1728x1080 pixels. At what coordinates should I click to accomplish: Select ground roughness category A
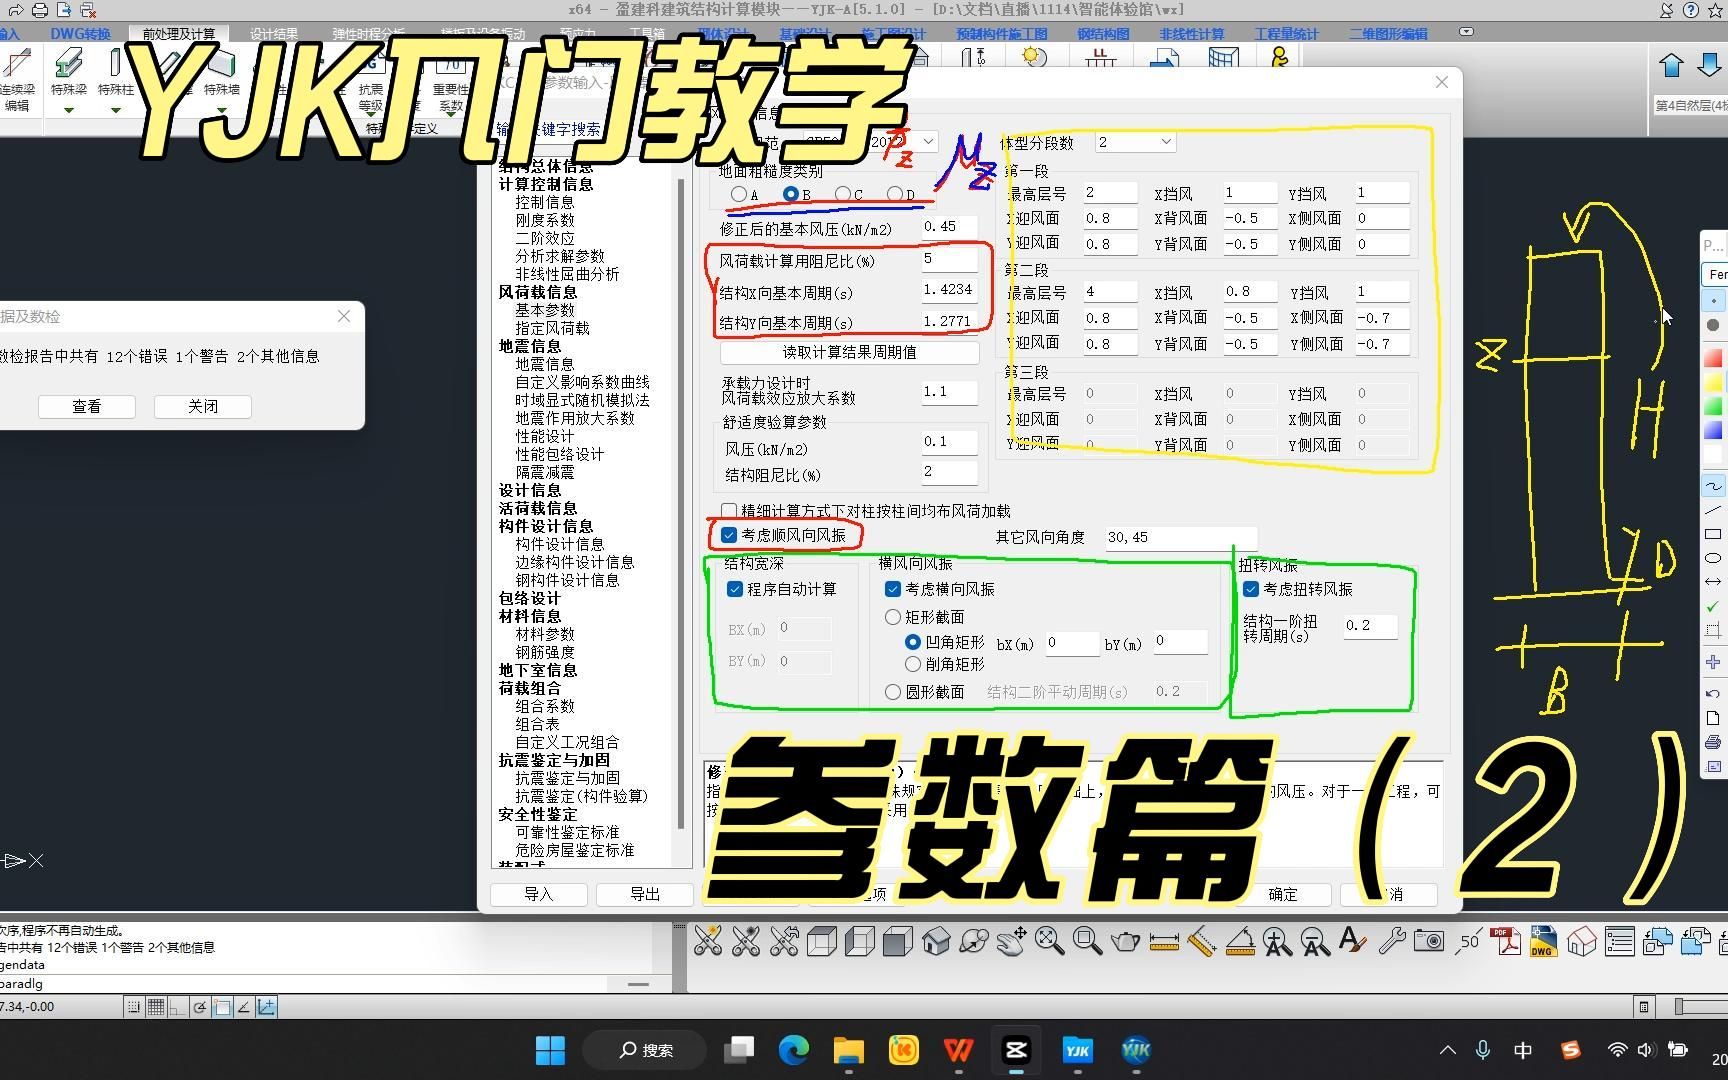coord(738,194)
